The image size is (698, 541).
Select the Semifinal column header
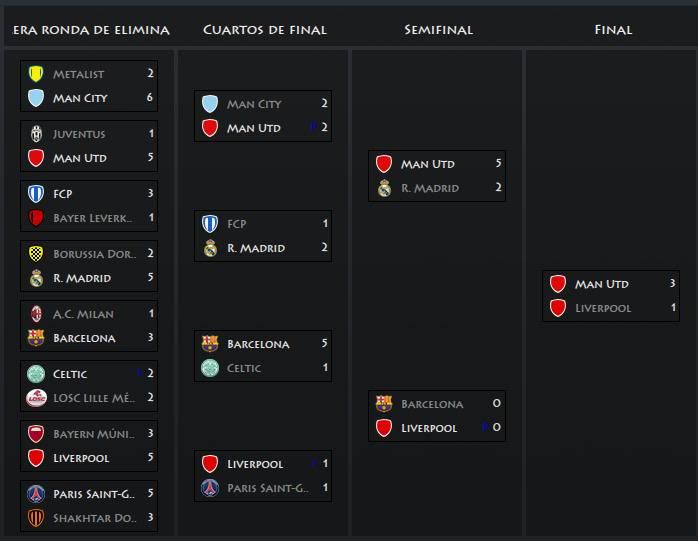438,30
